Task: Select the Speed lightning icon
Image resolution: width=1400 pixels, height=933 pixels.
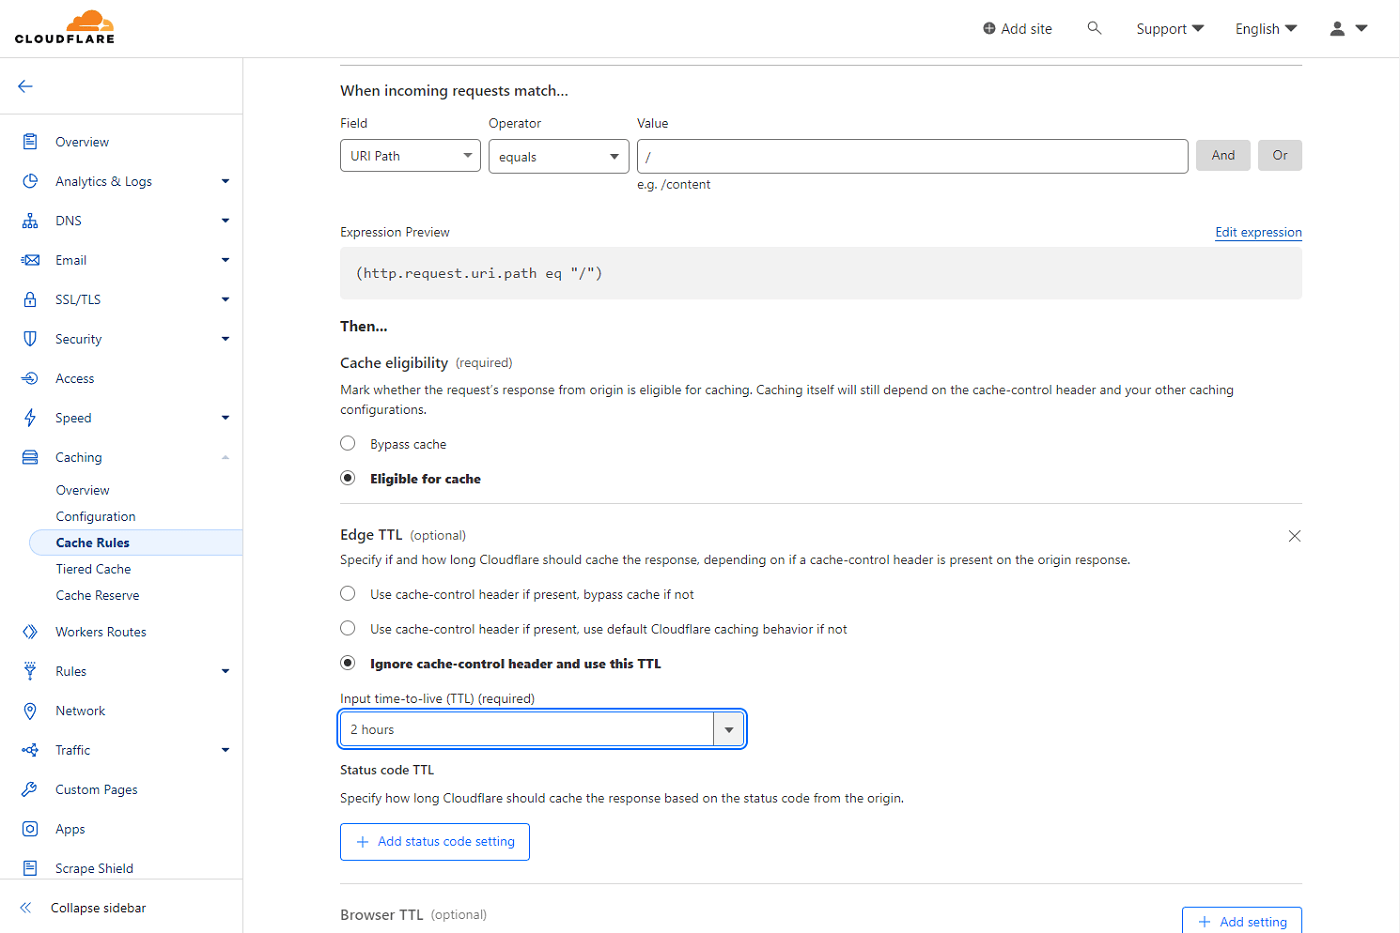Action: point(28,417)
